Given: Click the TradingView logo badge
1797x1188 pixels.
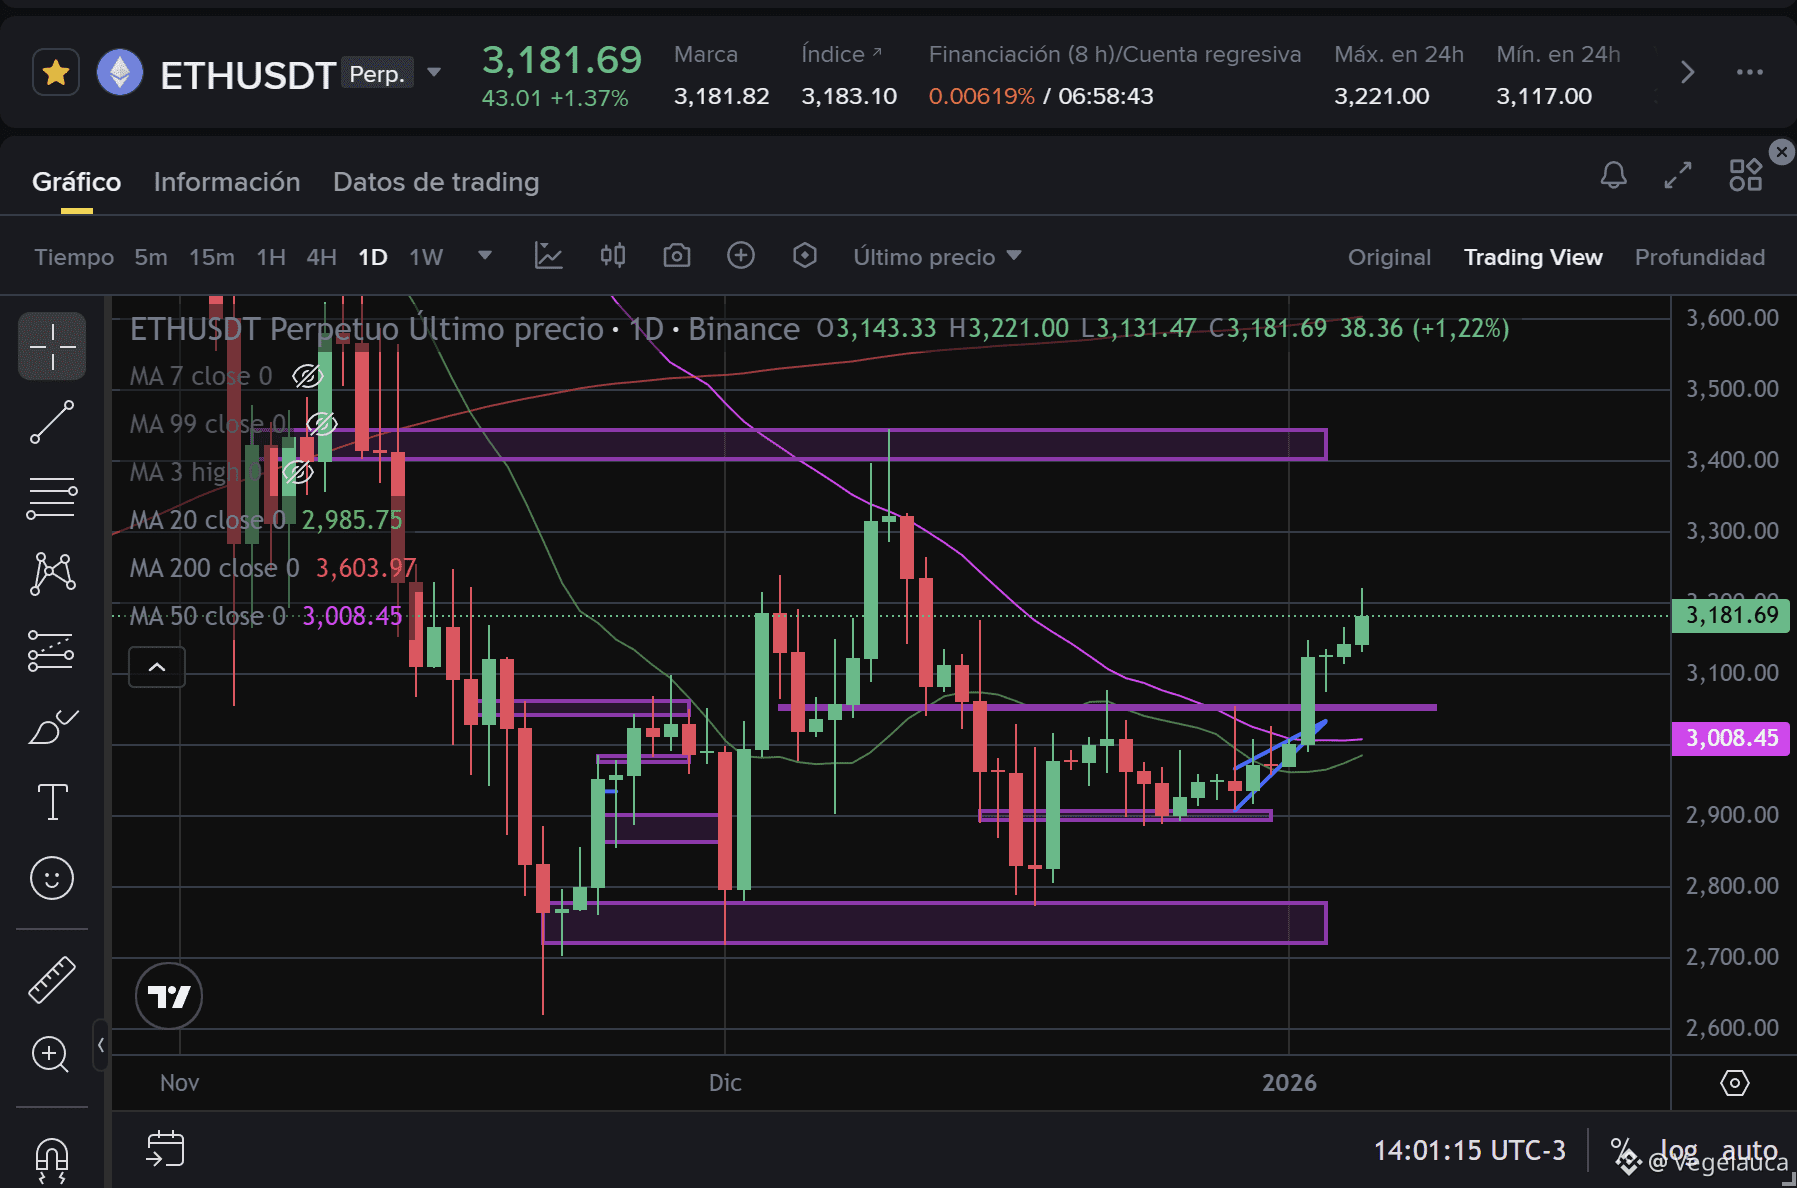Looking at the screenshot, I should point(169,996).
